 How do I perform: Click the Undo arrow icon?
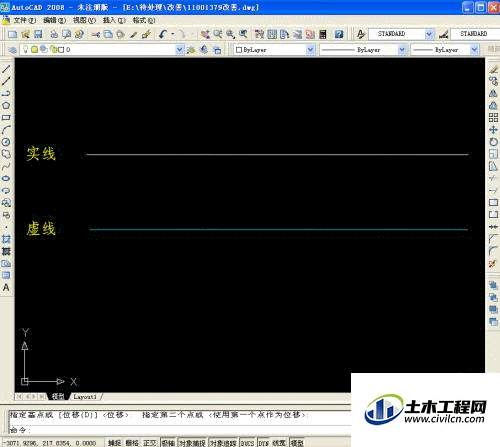pos(163,34)
